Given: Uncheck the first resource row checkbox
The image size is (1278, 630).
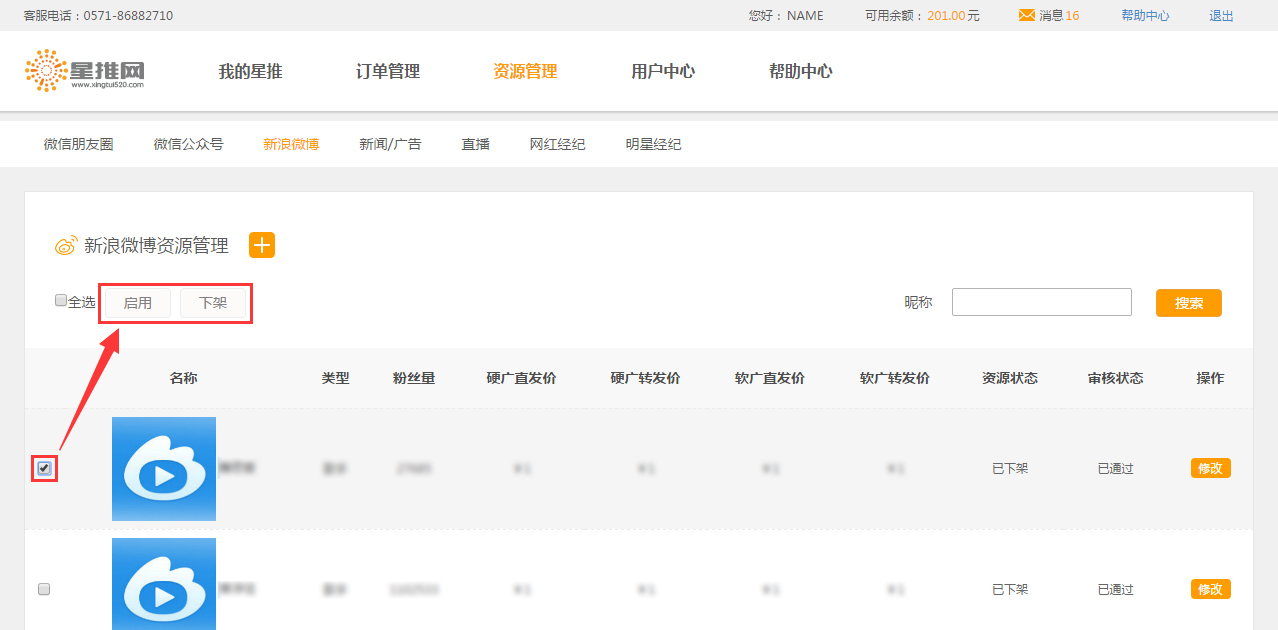Looking at the screenshot, I should [44, 468].
